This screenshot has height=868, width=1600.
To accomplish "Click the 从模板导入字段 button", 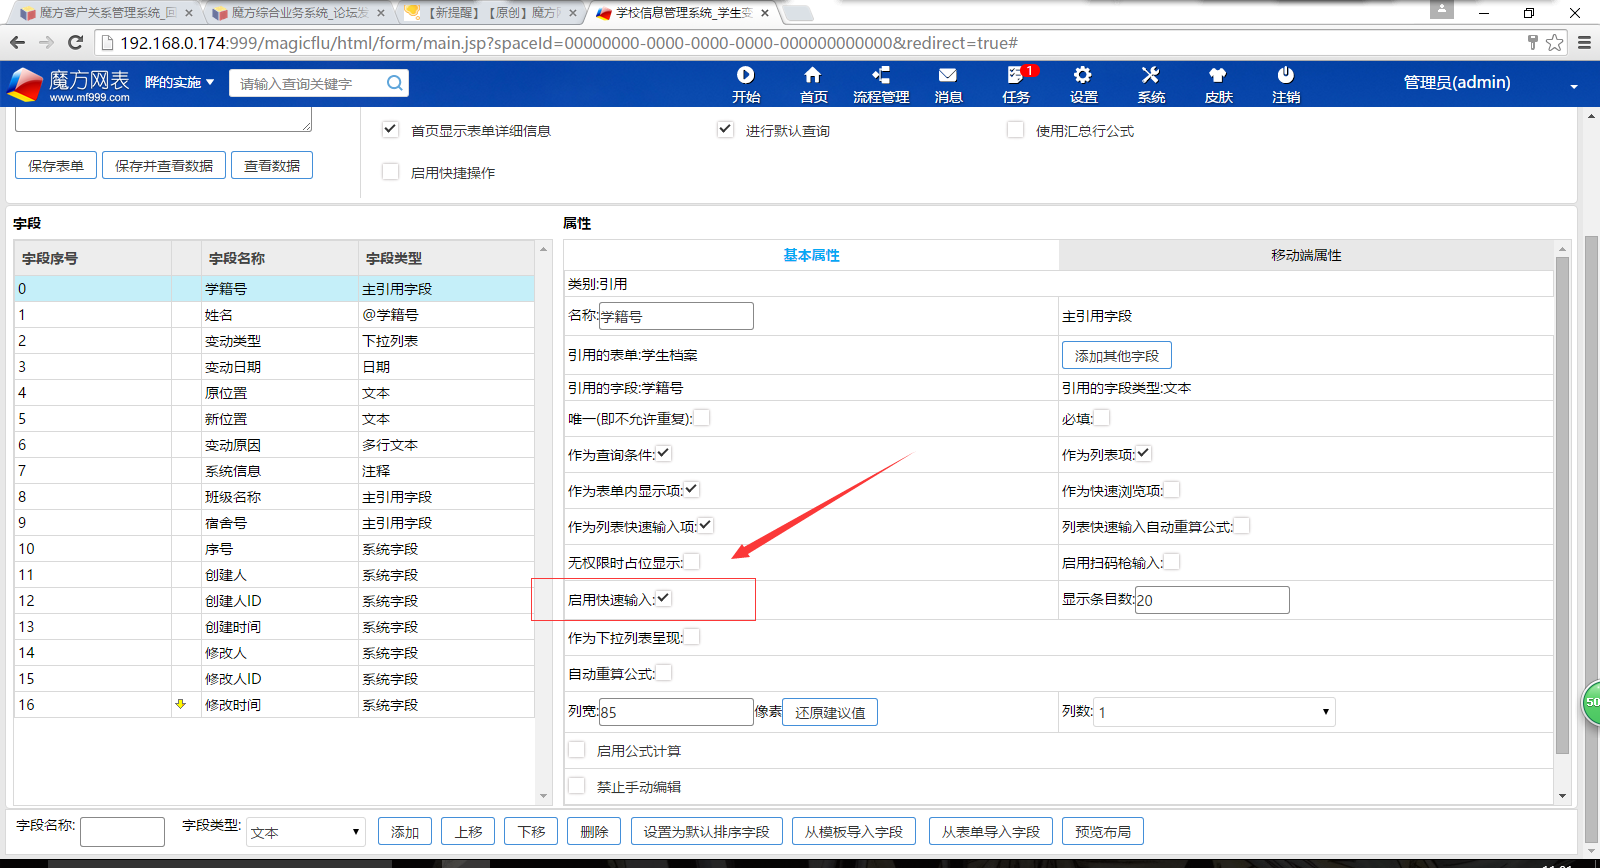I will point(853,831).
